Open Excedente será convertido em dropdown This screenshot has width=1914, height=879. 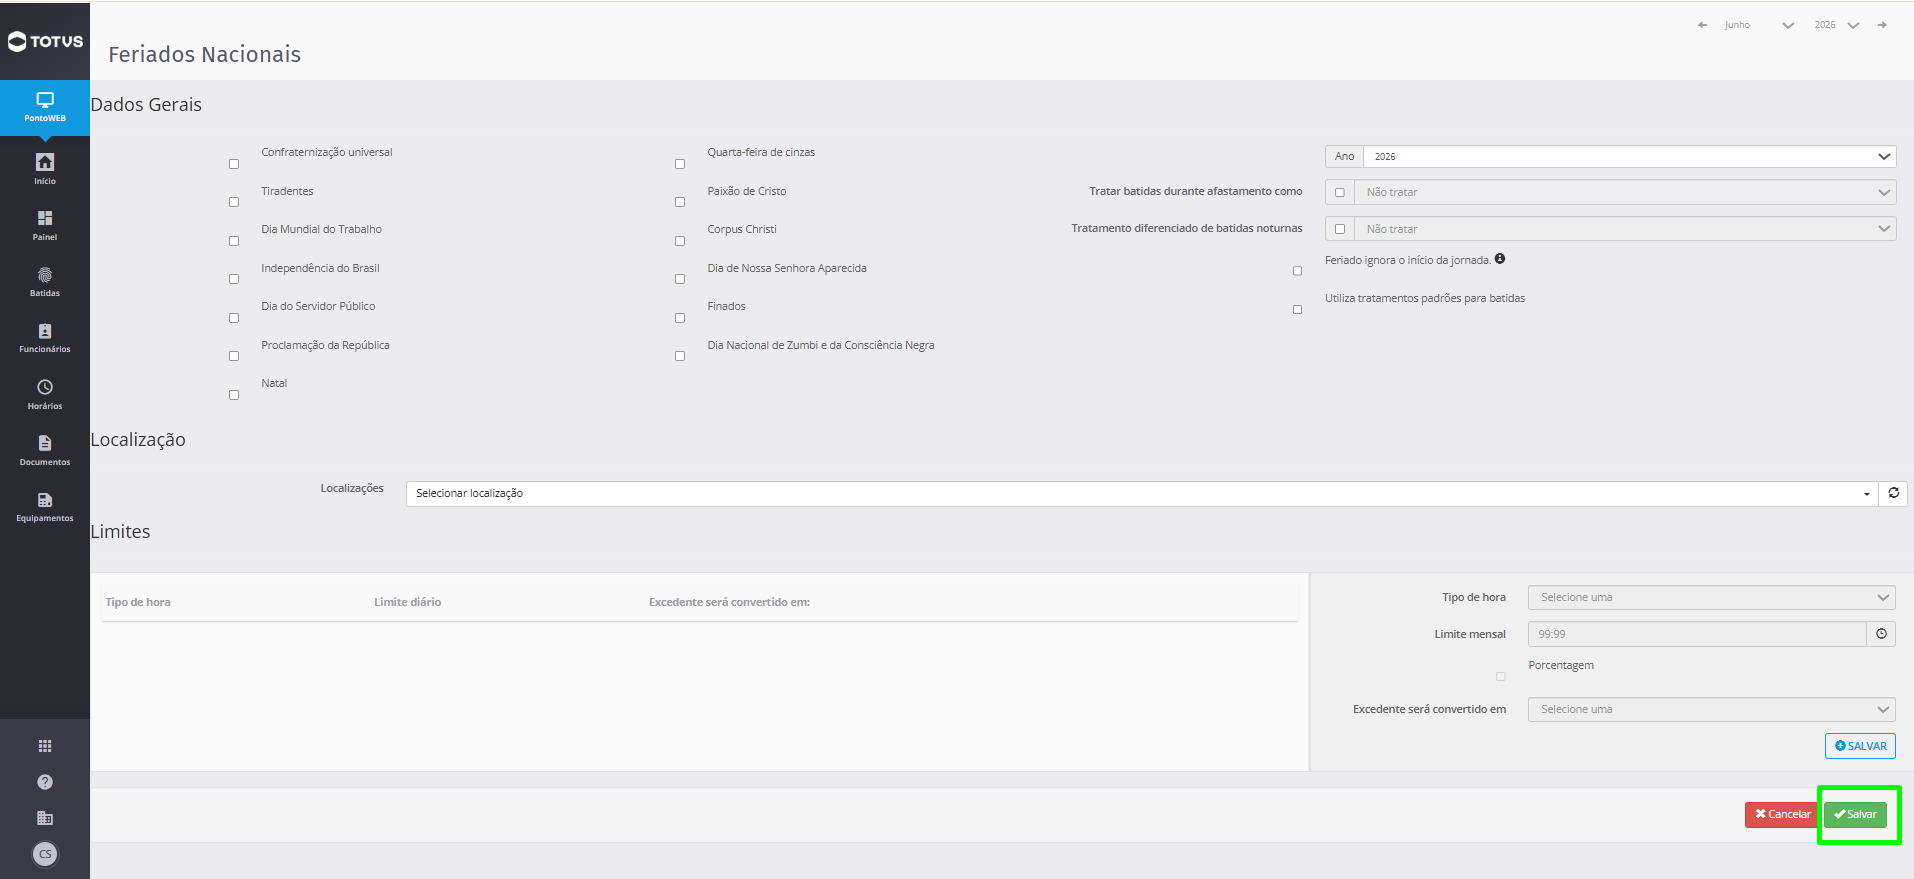(x=1711, y=709)
